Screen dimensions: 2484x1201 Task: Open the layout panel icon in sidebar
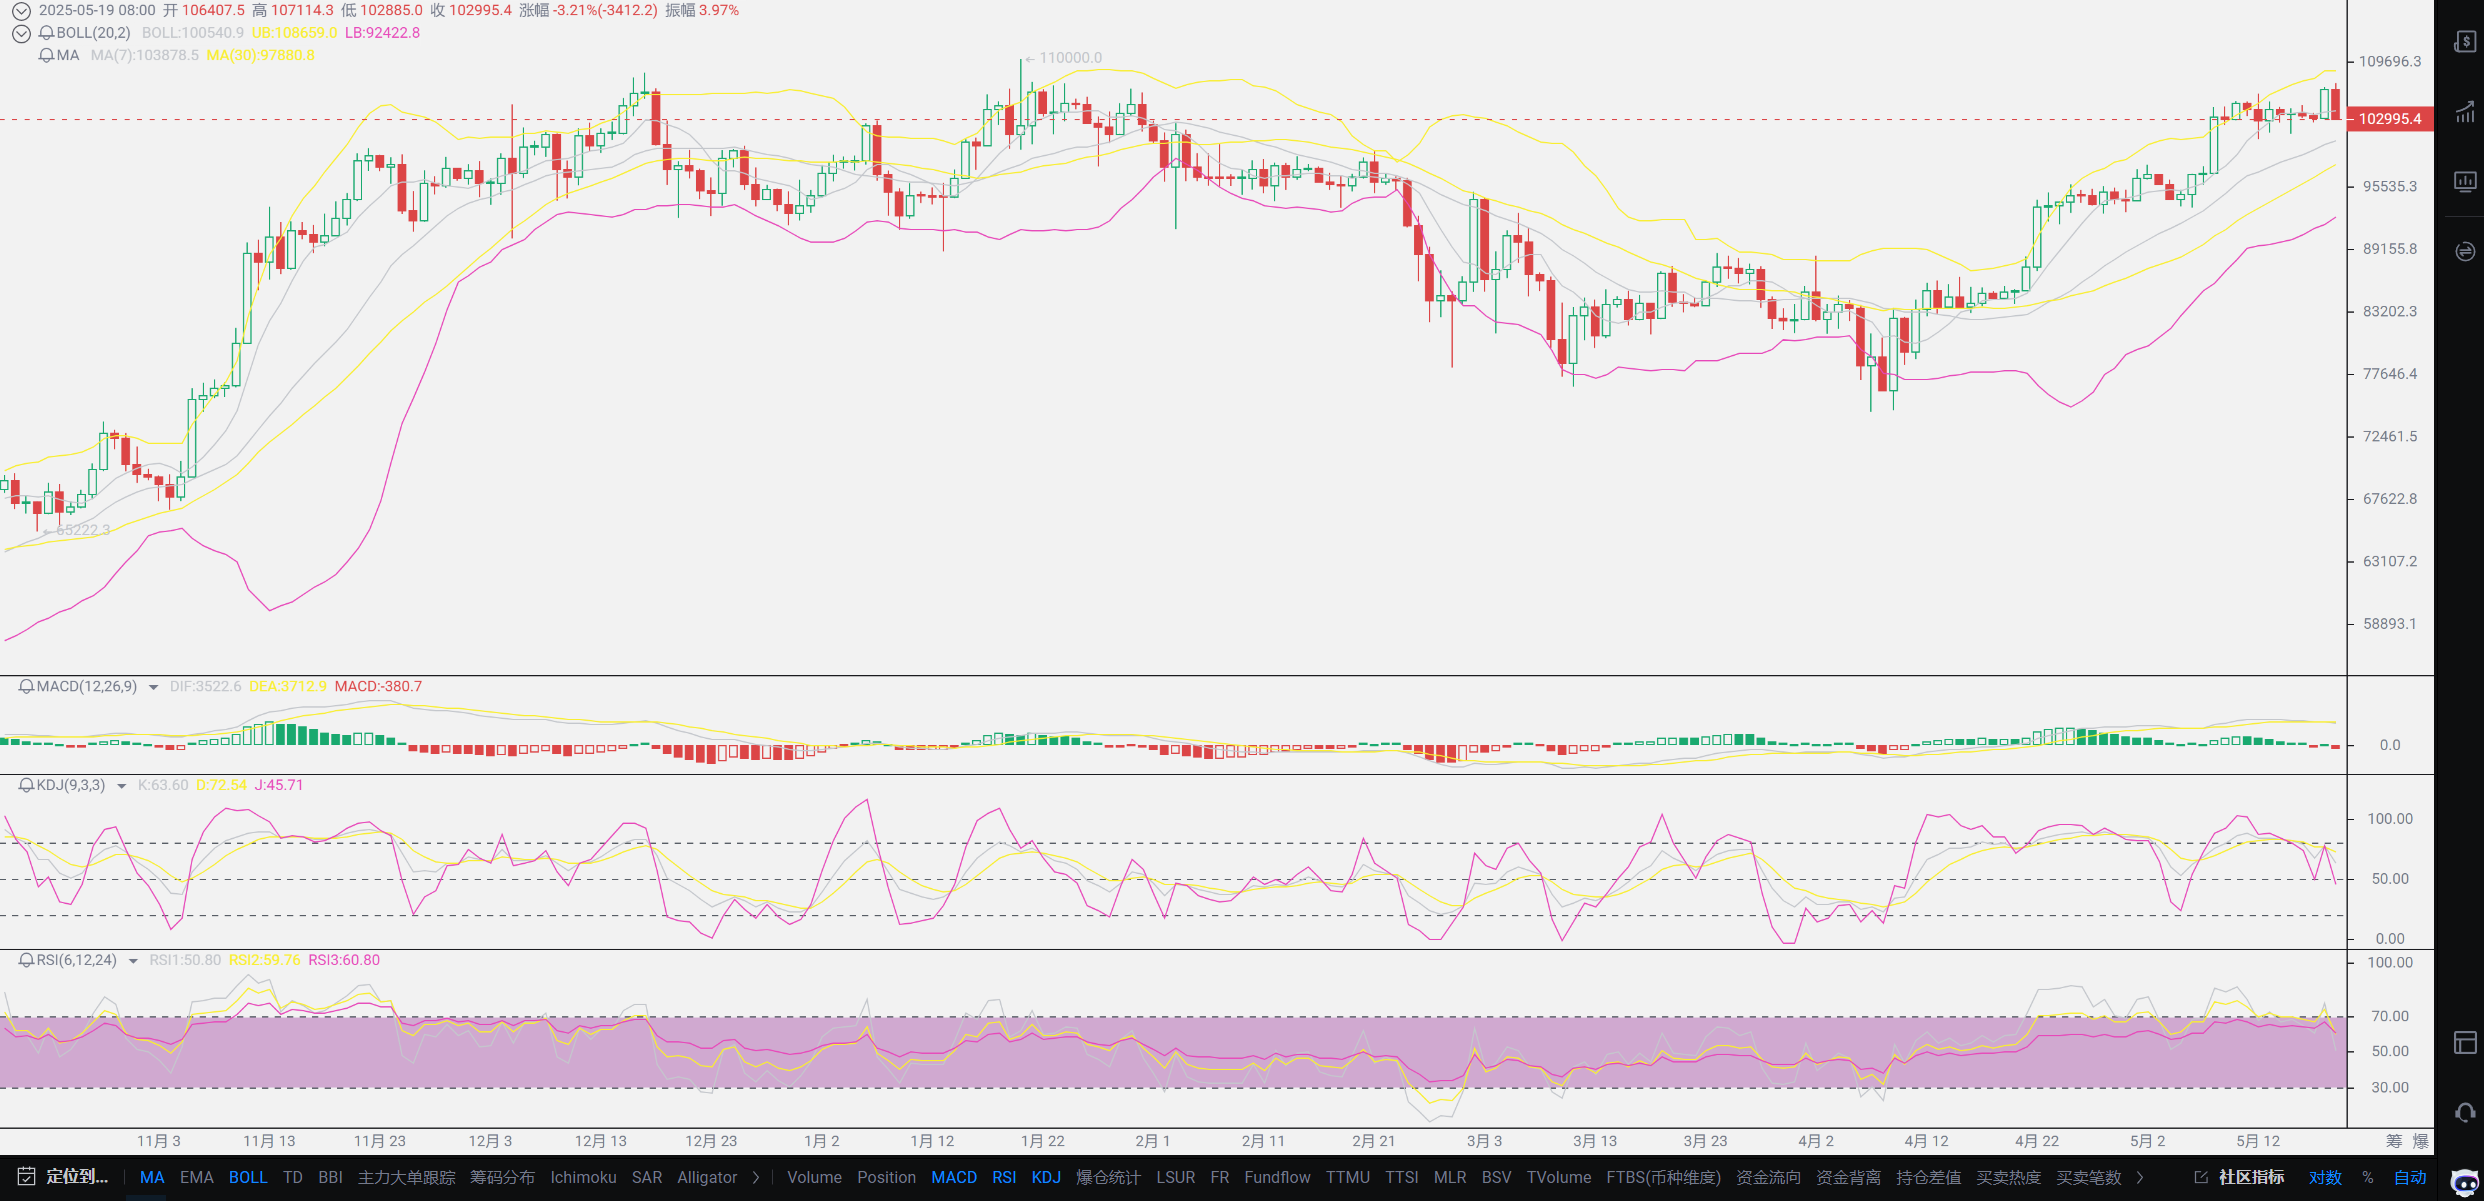click(2465, 1043)
